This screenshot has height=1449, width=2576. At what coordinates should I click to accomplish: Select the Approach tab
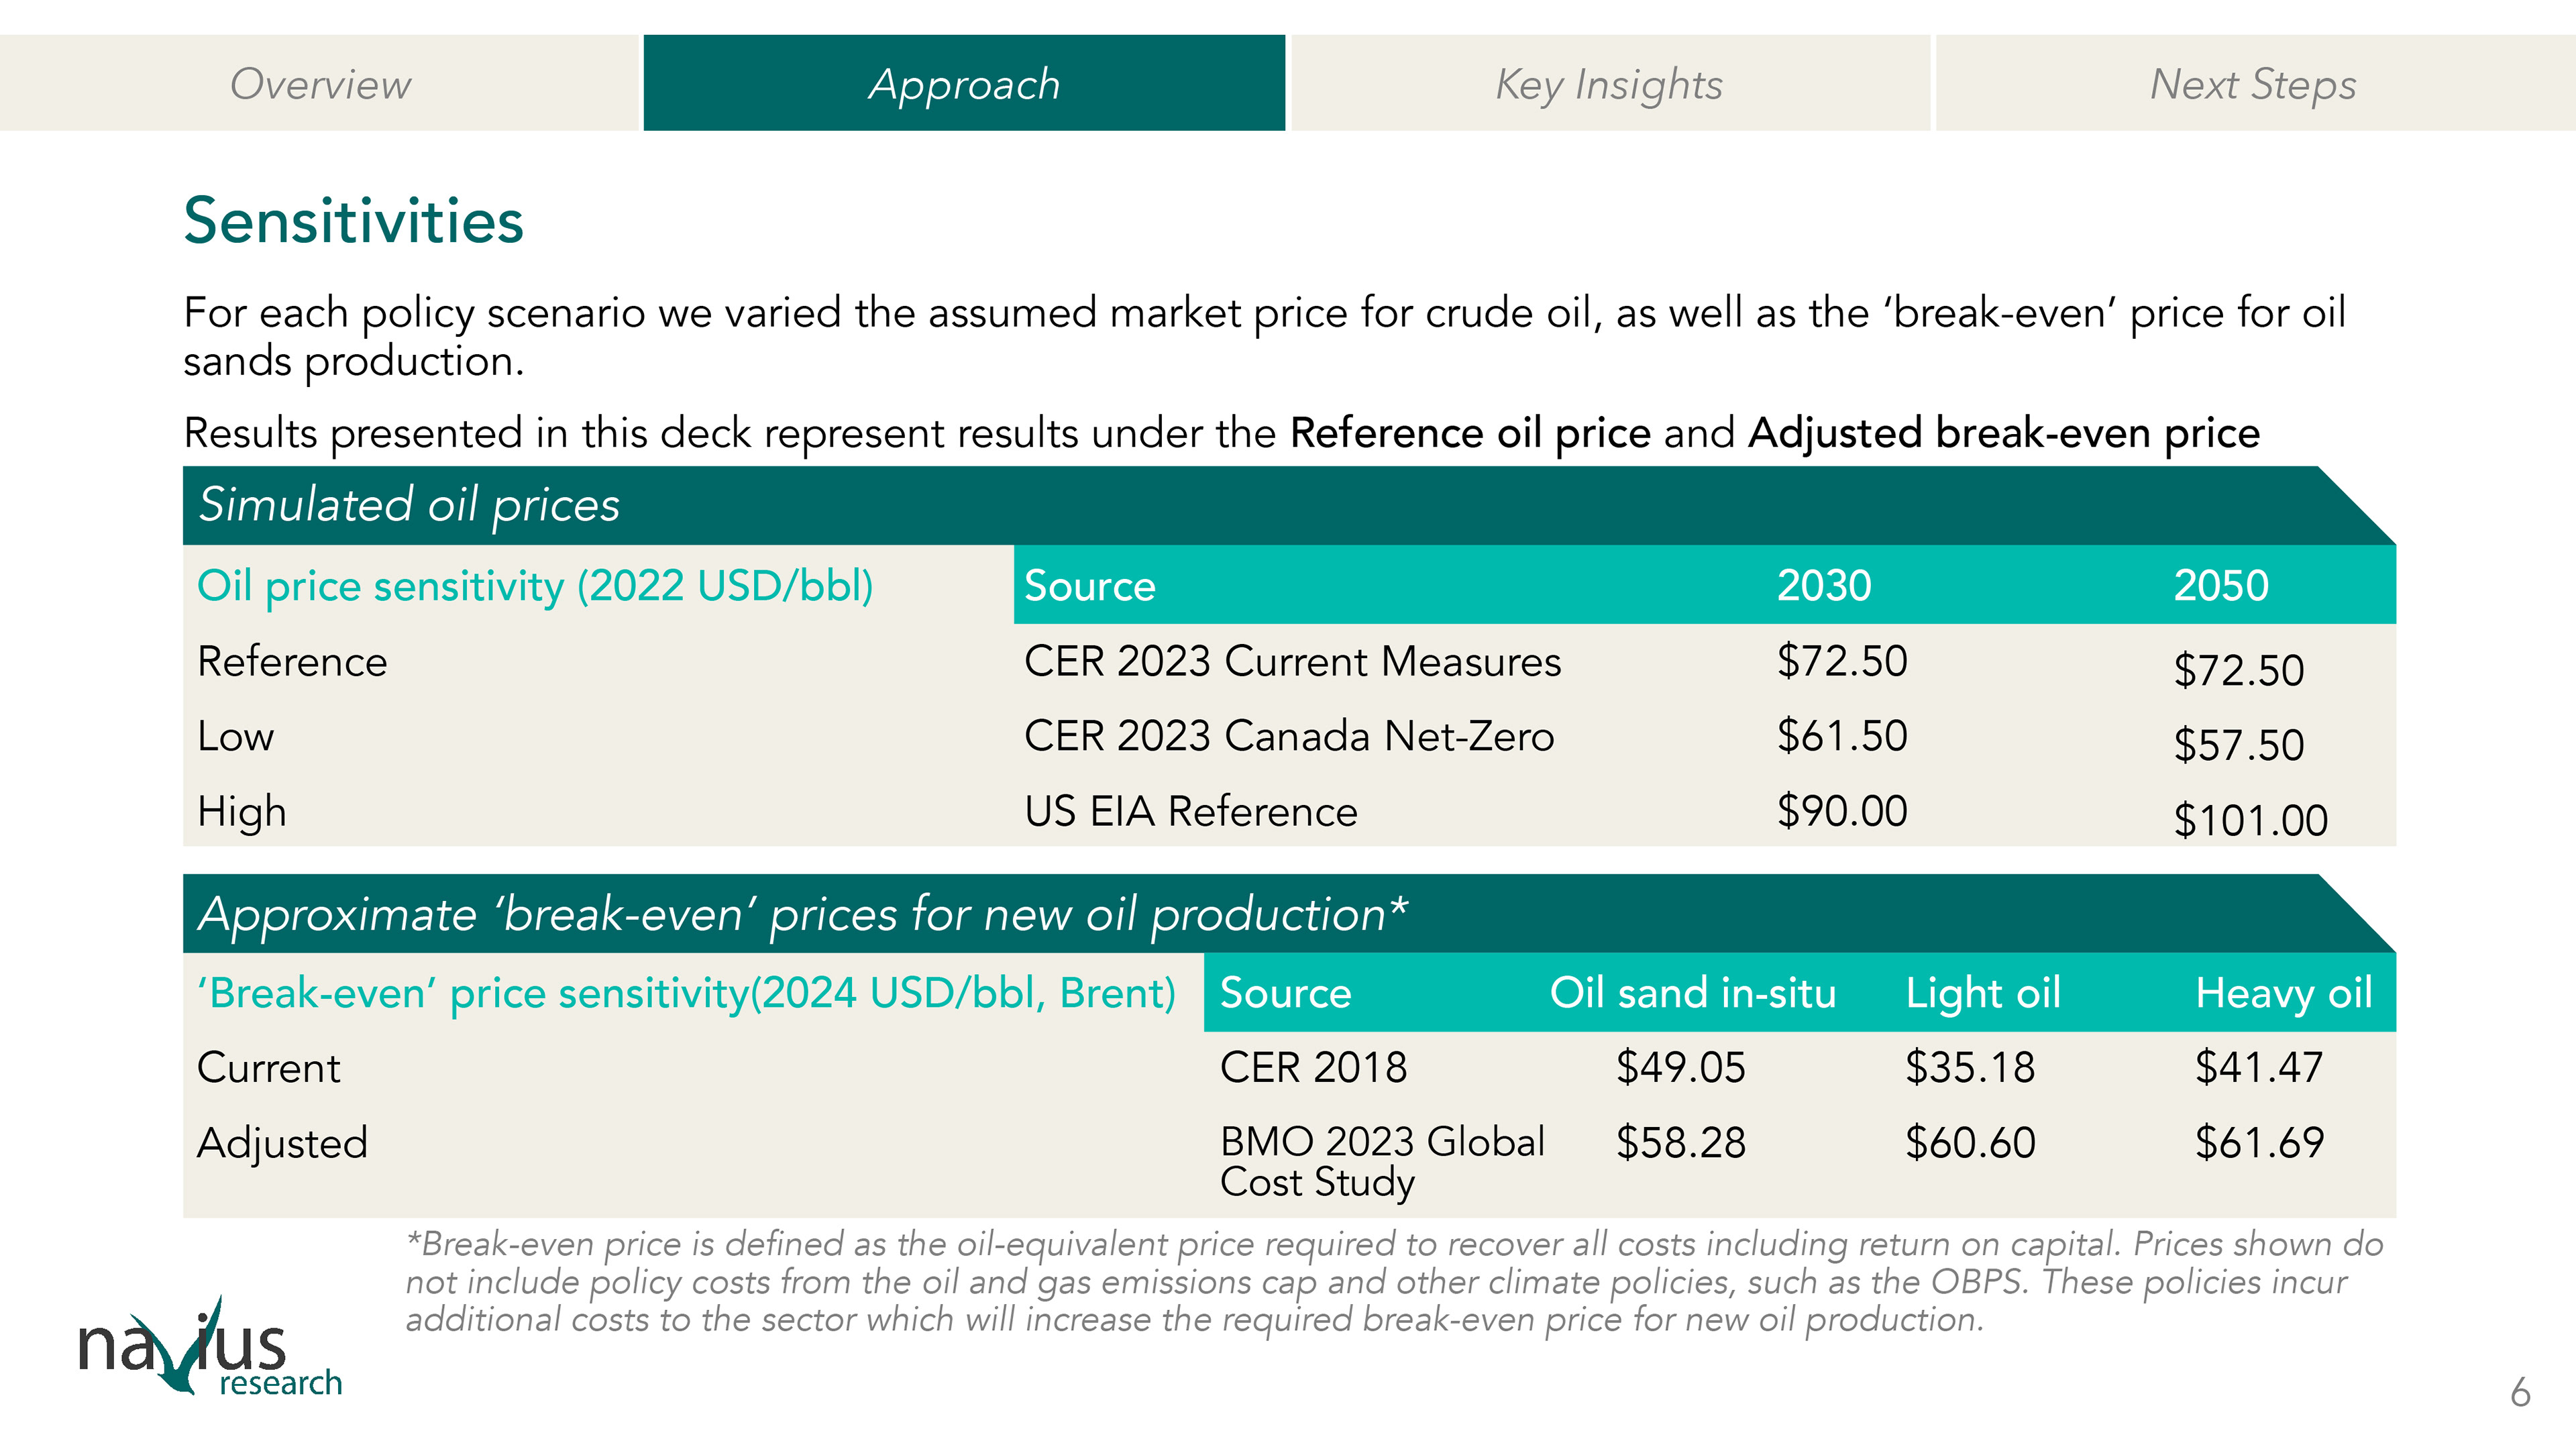click(x=964, y=84)
